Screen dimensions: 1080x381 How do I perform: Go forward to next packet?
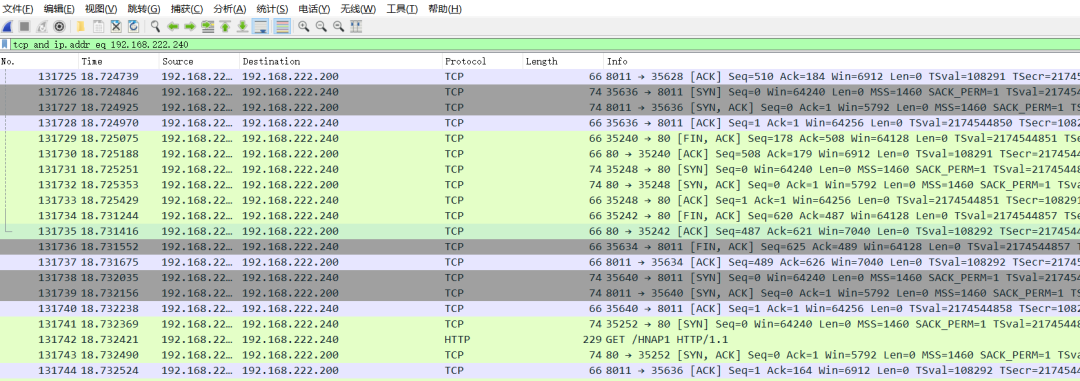(x=189, y=26)
